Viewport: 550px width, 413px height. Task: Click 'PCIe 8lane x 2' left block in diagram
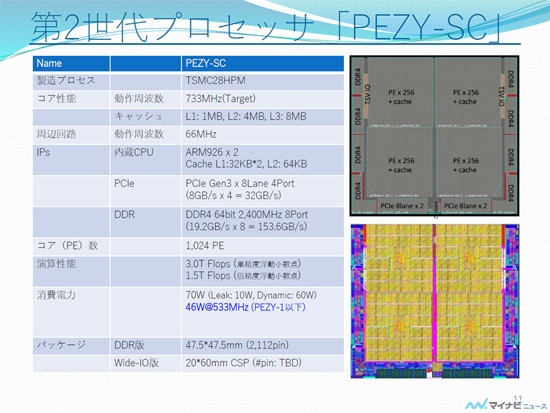[402, 206]
